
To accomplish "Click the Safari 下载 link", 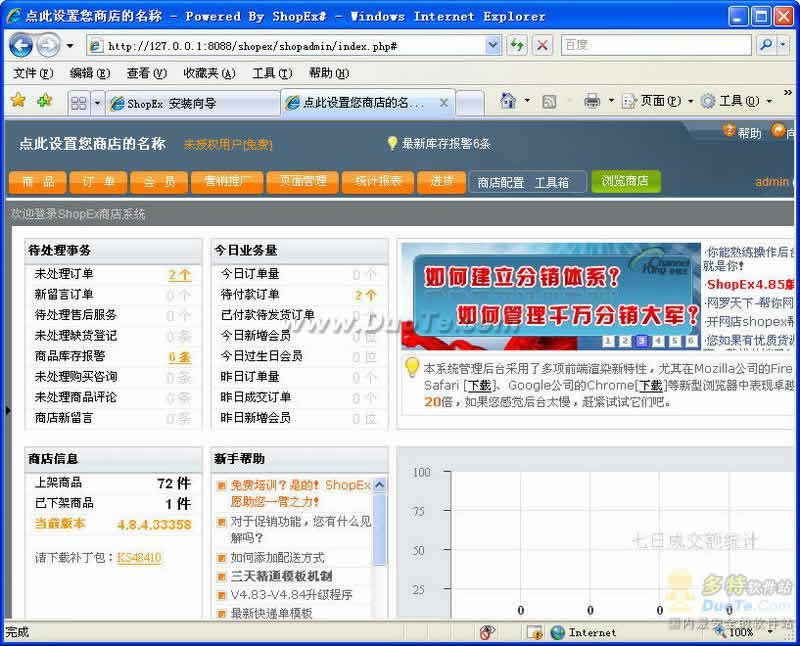I will pos(480,386).
